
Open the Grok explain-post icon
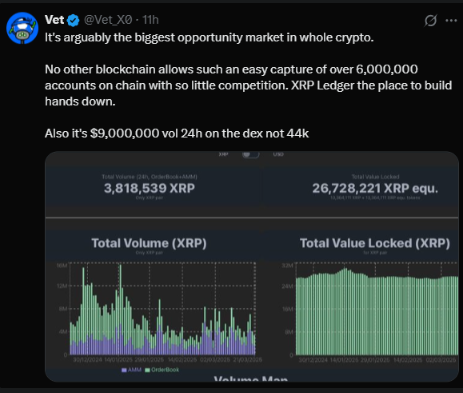(430, 21)
